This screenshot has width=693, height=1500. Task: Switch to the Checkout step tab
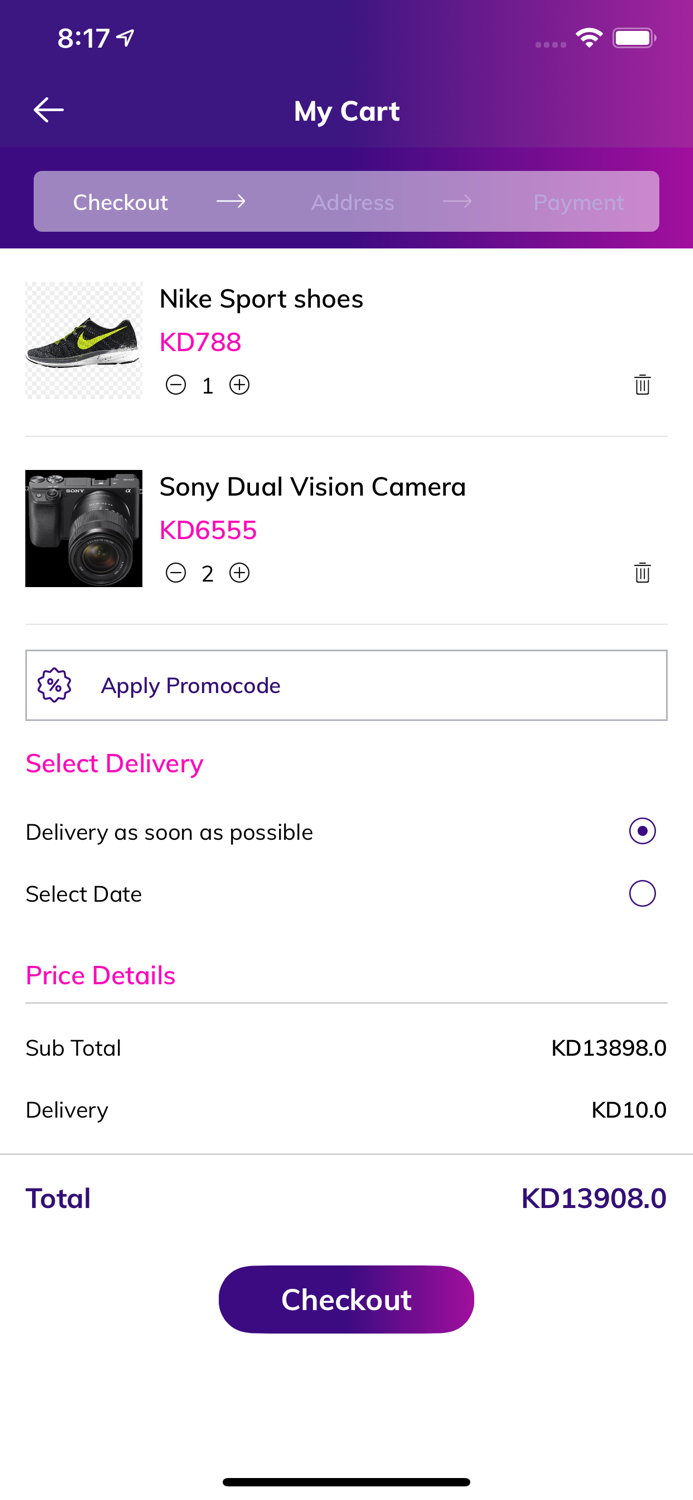120,202
